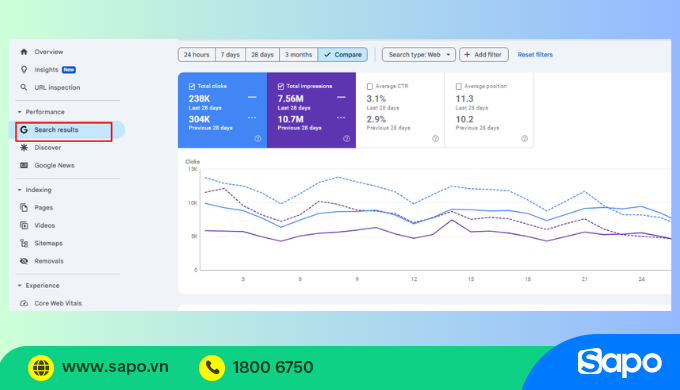Click help icon on Total impressions card

(x=347, y=139)
